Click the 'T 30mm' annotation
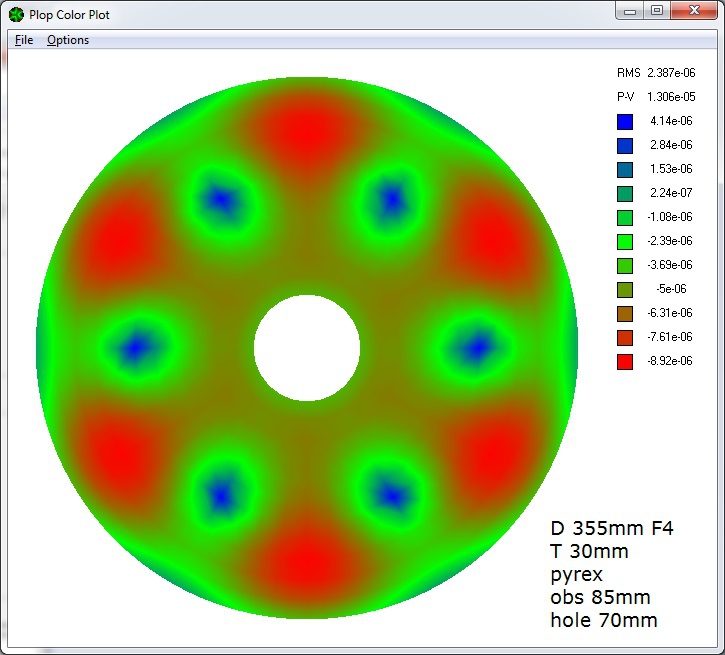The width and height of the screenshot is (725, 655). point(589,551)
